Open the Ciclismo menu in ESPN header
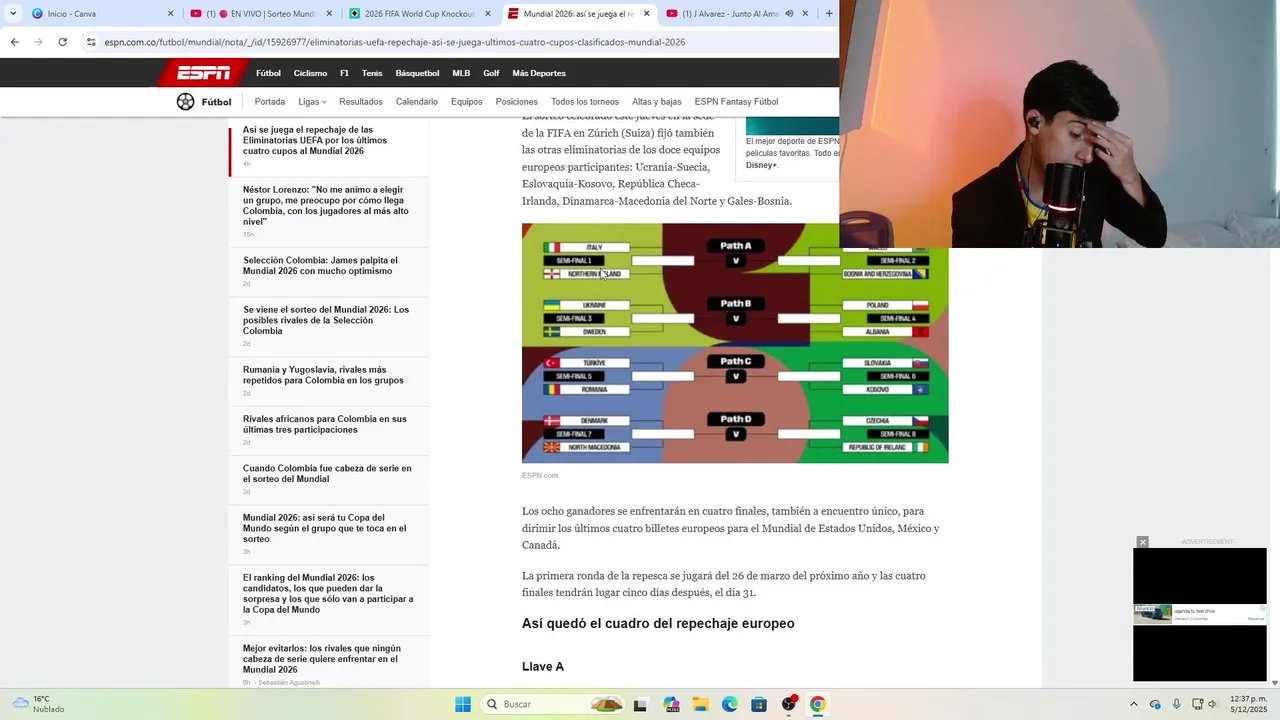This screenshot has height=720, width=1280. tap(310, 73)
